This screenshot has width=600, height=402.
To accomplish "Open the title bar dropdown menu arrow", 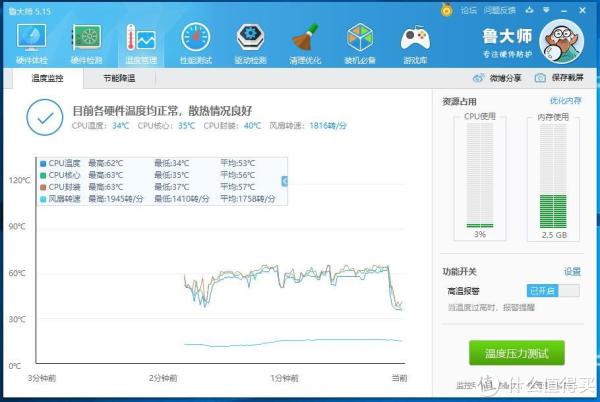I will pos(546,10).
